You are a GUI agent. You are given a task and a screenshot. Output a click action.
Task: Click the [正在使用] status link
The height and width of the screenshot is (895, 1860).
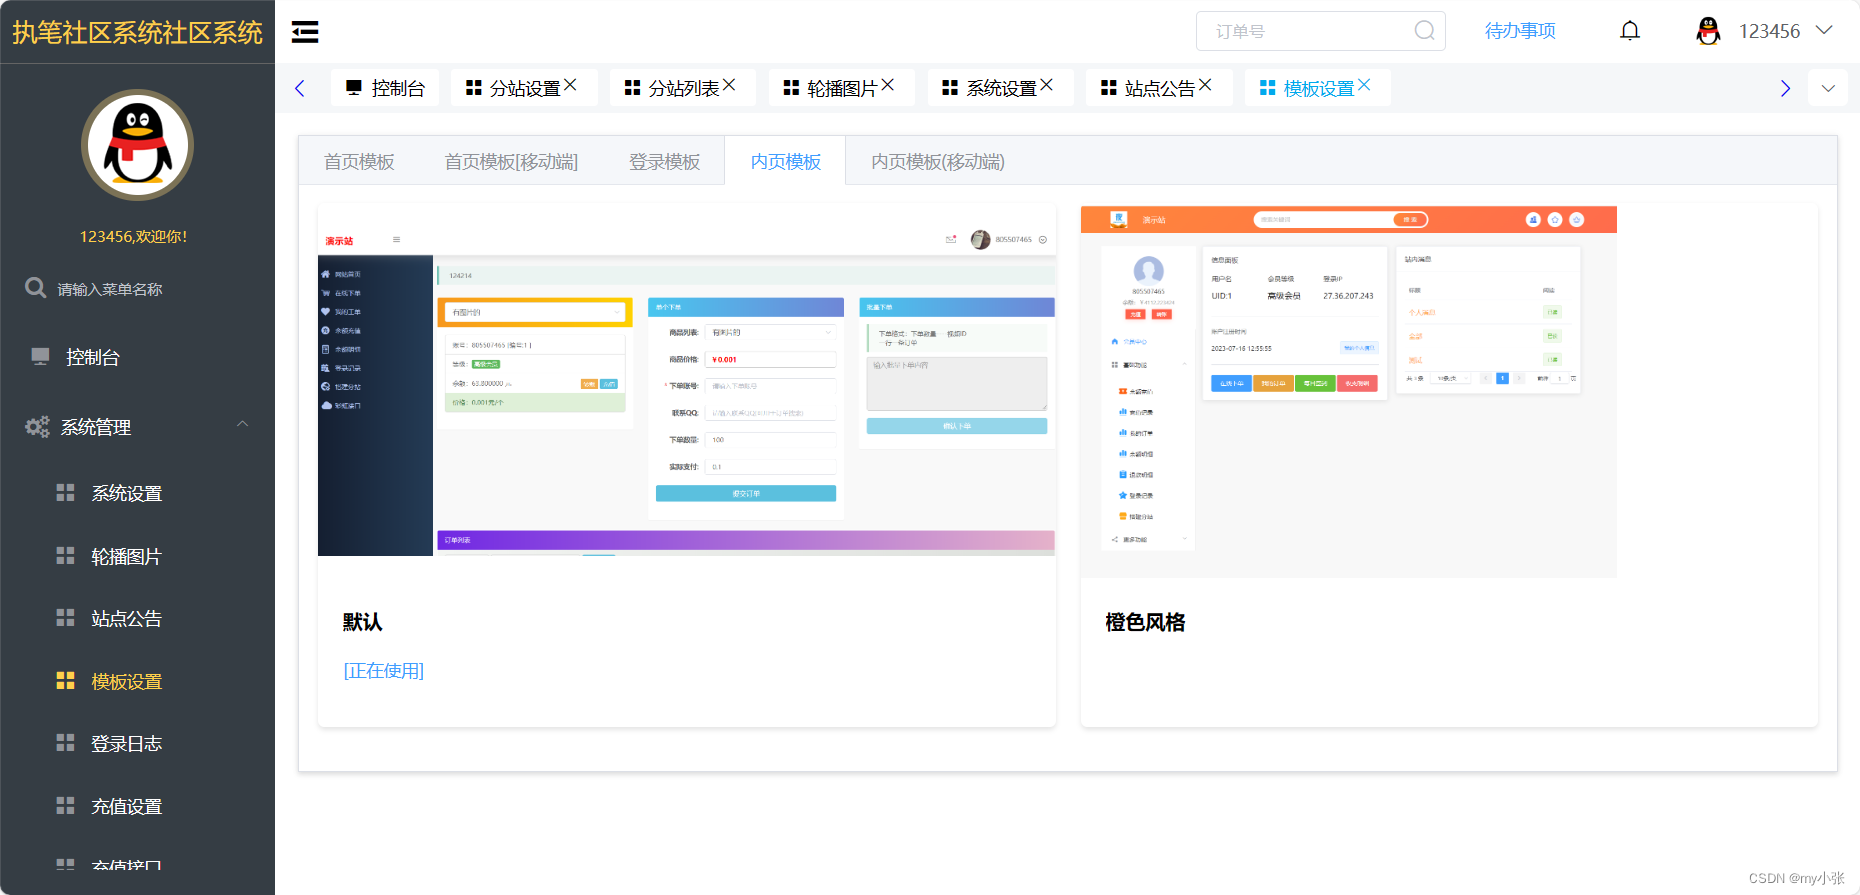pyautogui.click(x=384, y=671)
